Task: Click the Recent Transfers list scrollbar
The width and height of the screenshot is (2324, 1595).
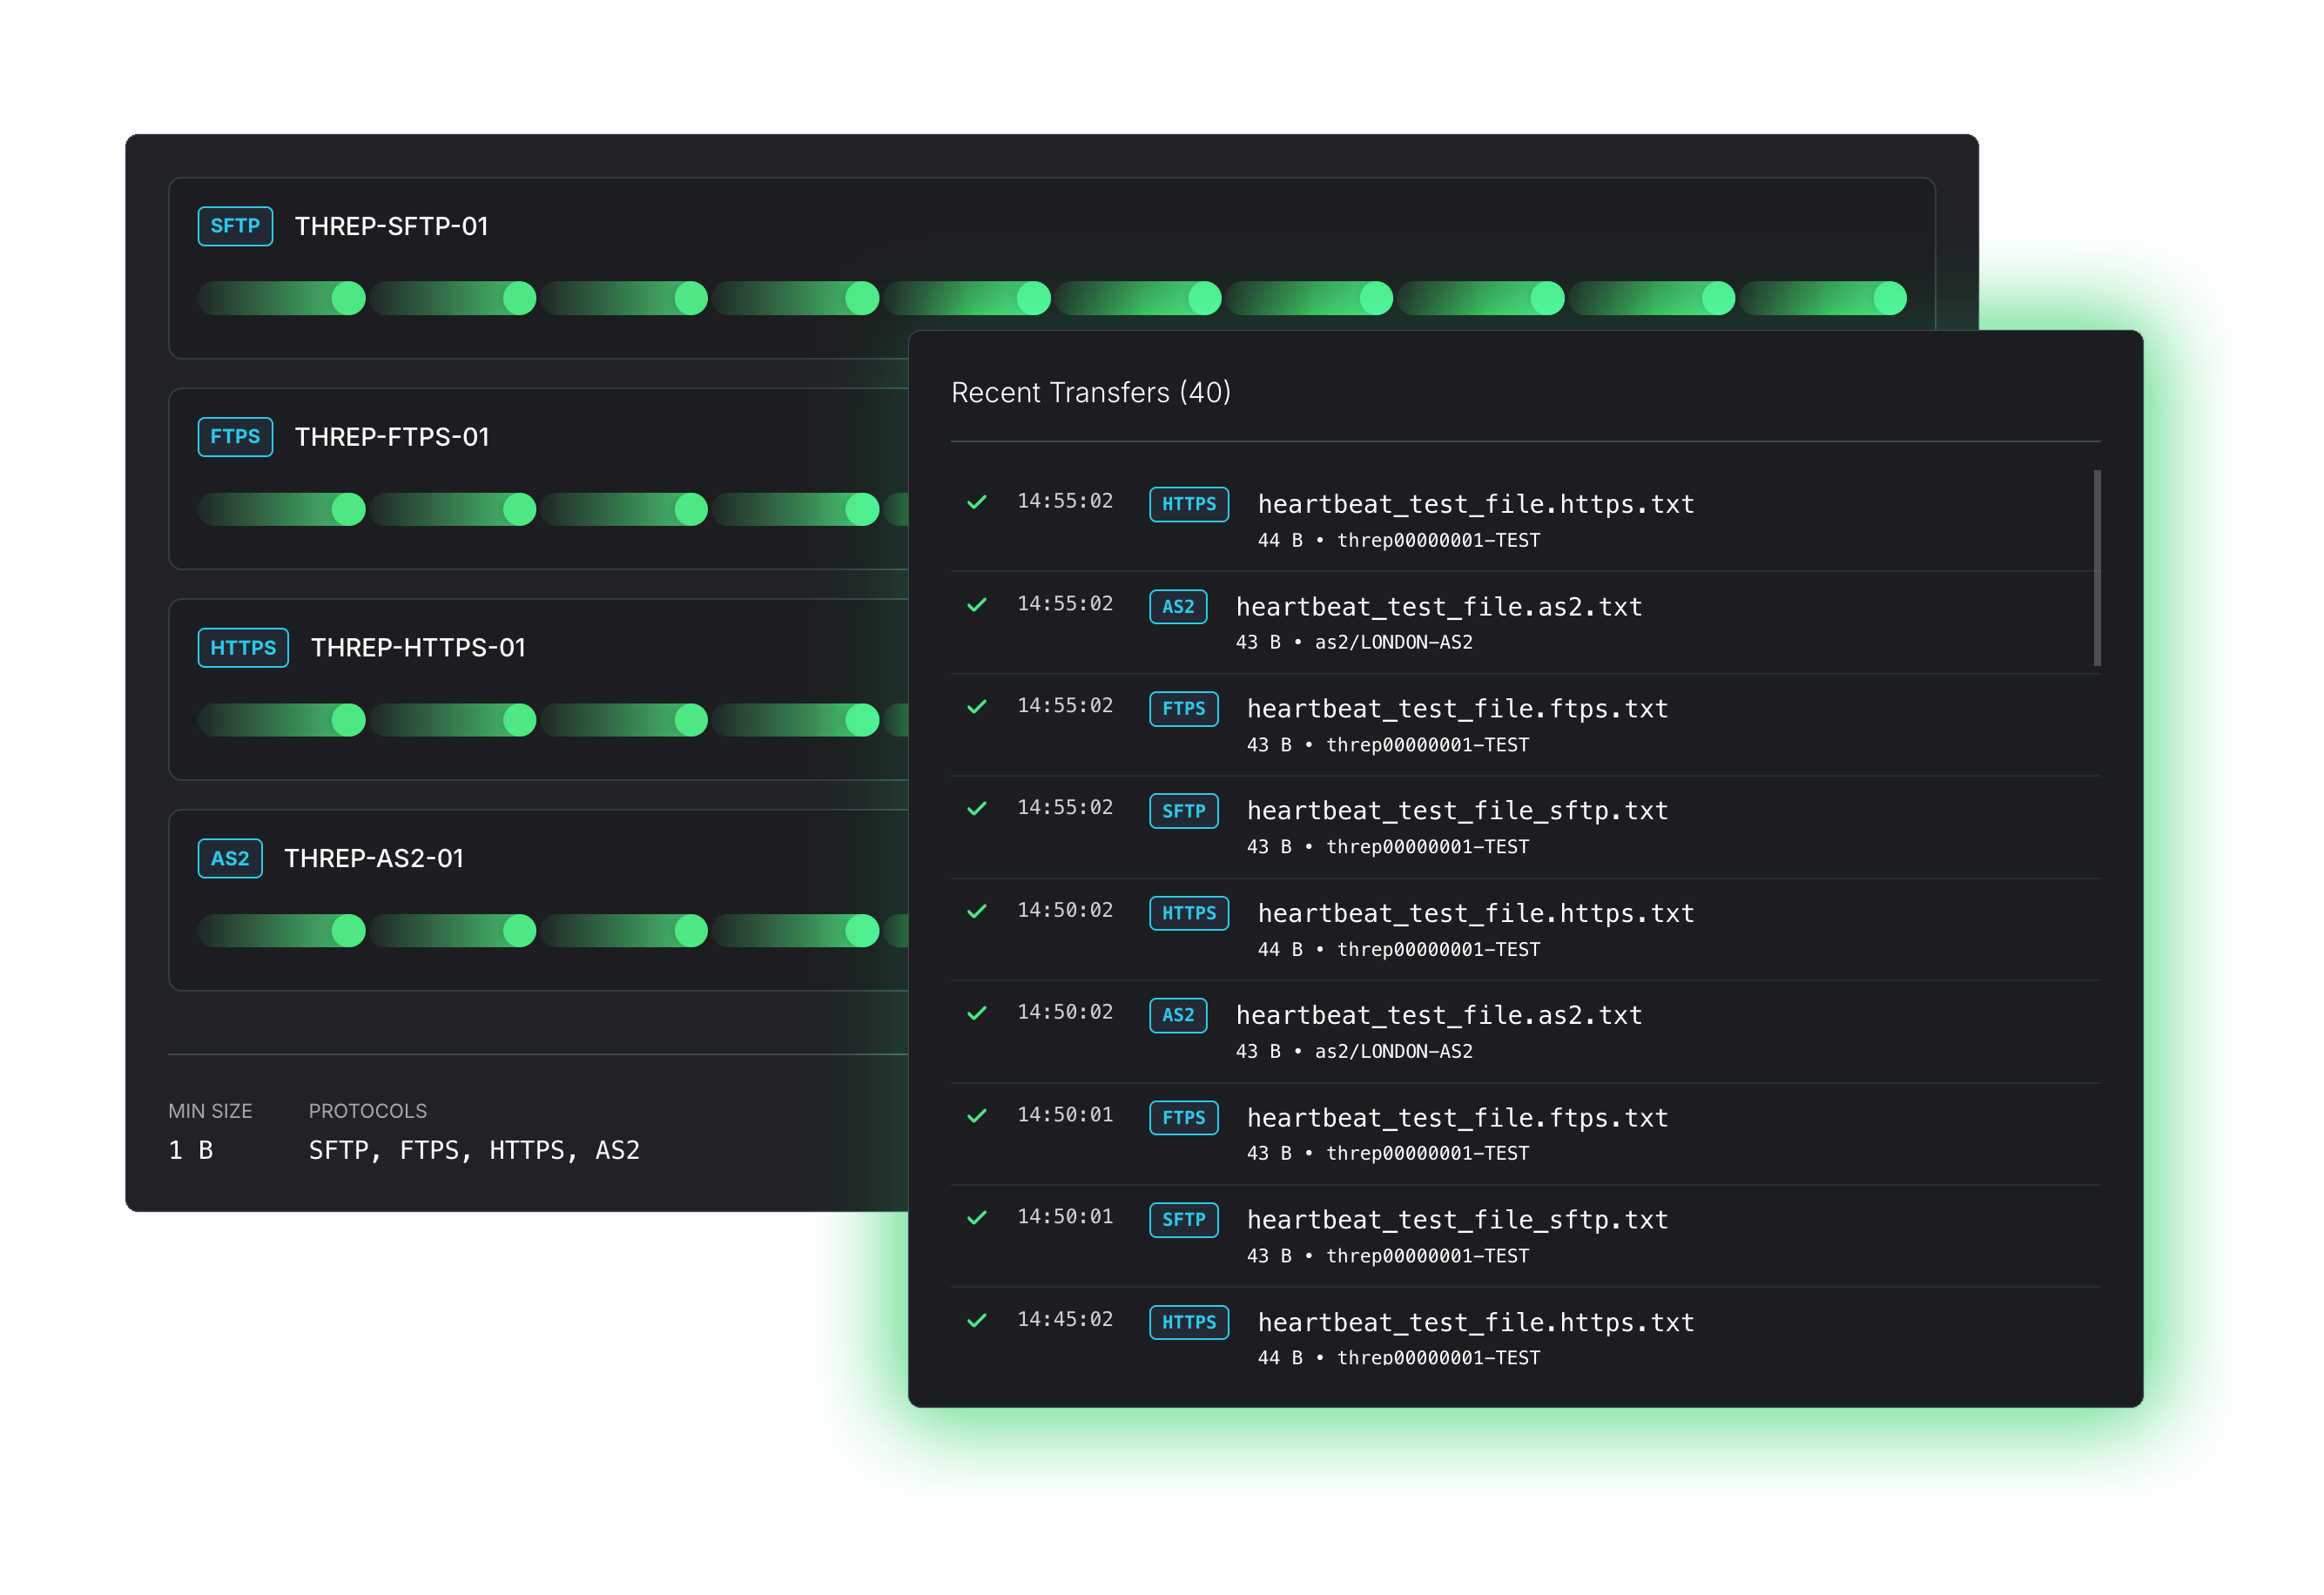Action: pos(2097,568)
